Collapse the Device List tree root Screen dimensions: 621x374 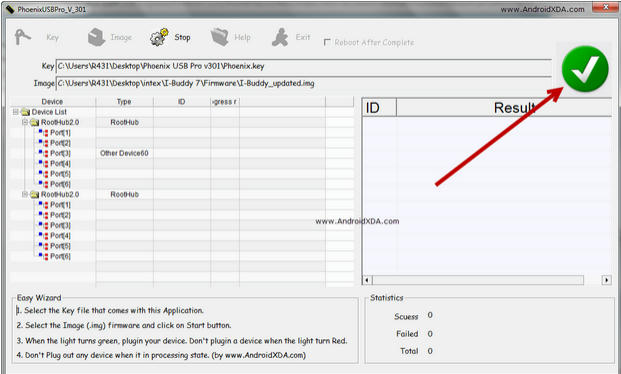16,112
